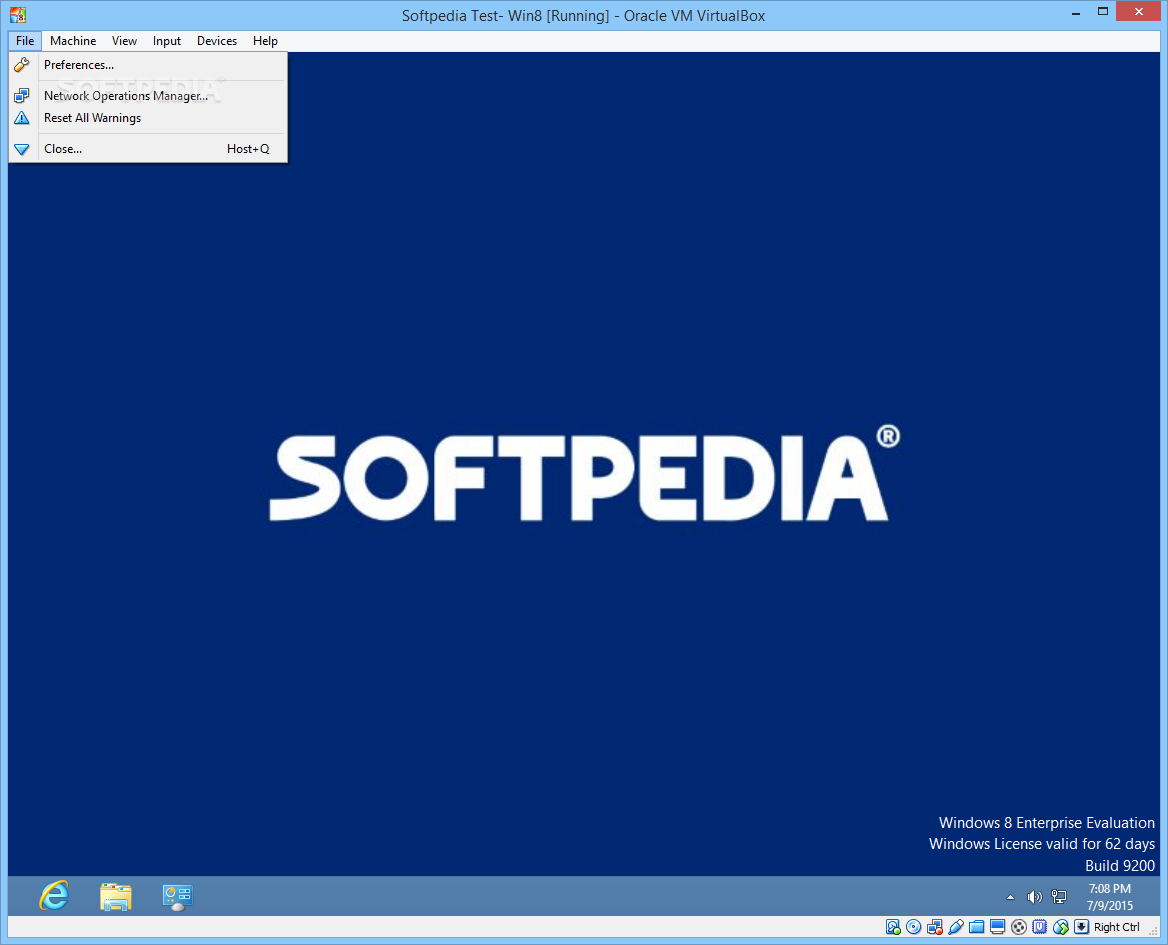Viewport: 1168px width, 945px height.
Task: Click the CPU virtualization features chip icon
Action: tap(1040, 927)
